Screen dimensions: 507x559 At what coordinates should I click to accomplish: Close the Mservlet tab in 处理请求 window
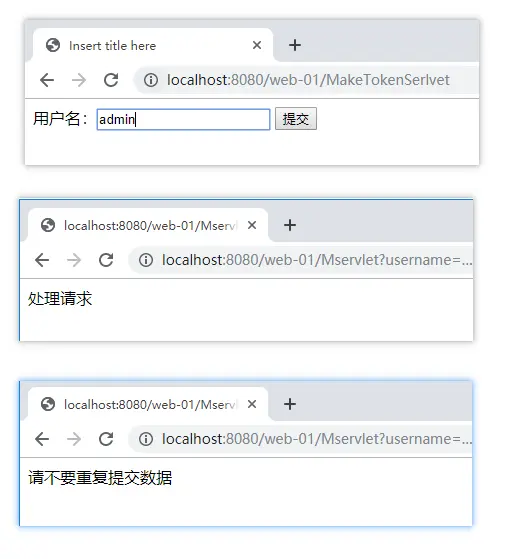point(252,225)
